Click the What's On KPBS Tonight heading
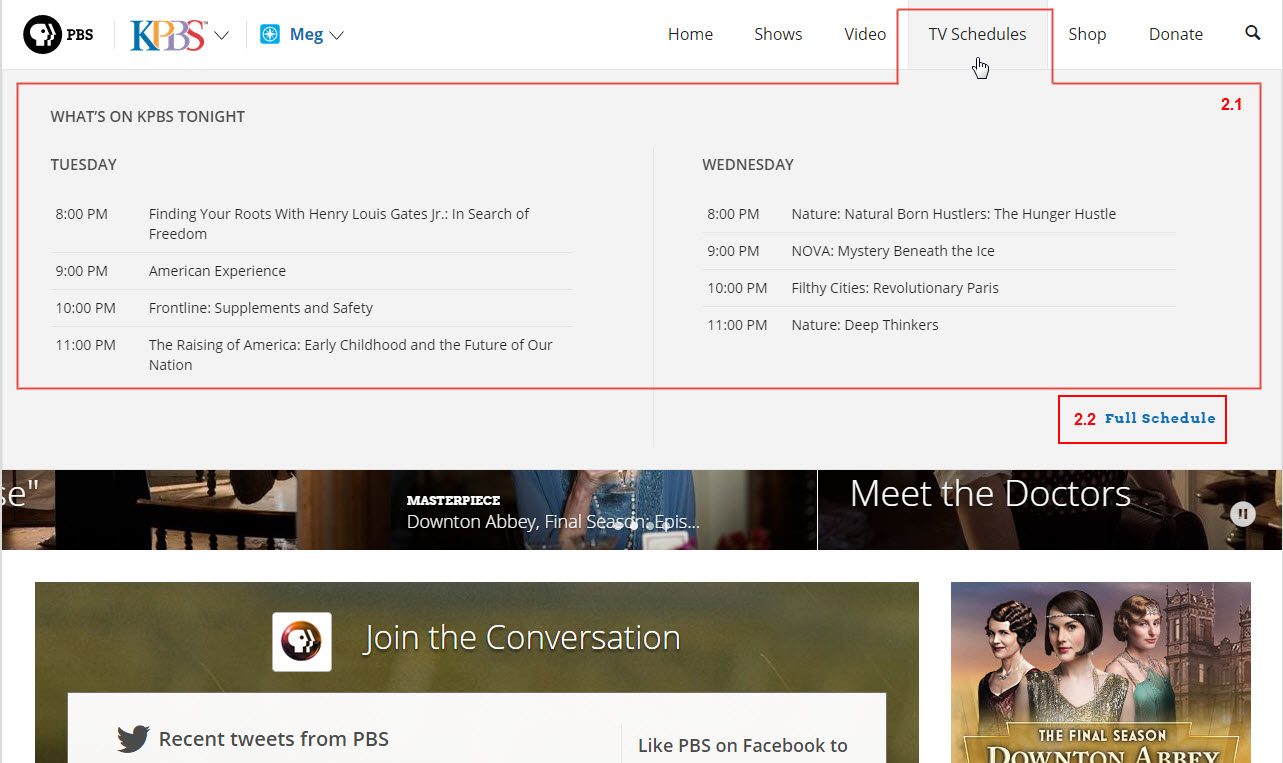 click(x=148, y=117)
